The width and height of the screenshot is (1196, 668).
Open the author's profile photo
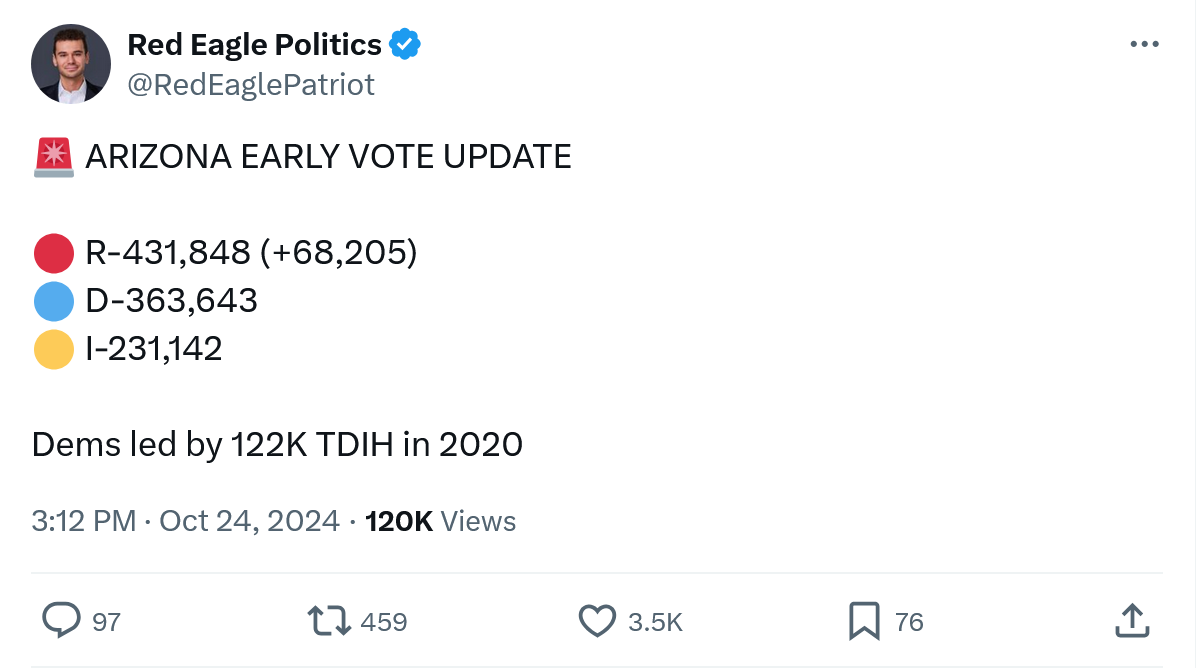(x=70, y=64)
